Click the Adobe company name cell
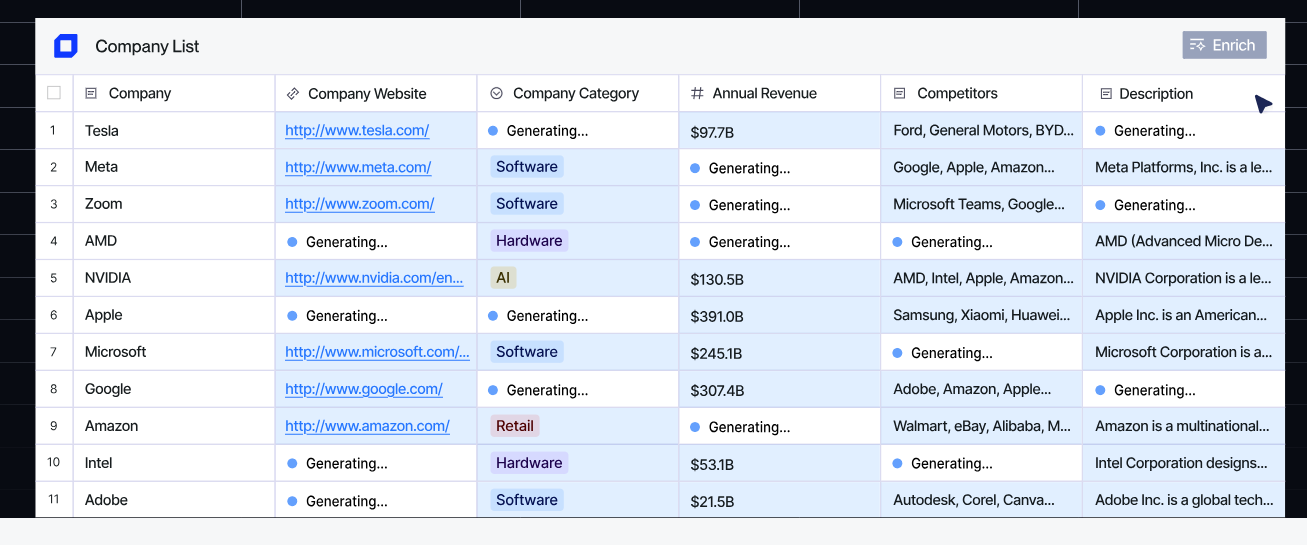This screenshot has height=545, width=1307. [x=174, y=500]
